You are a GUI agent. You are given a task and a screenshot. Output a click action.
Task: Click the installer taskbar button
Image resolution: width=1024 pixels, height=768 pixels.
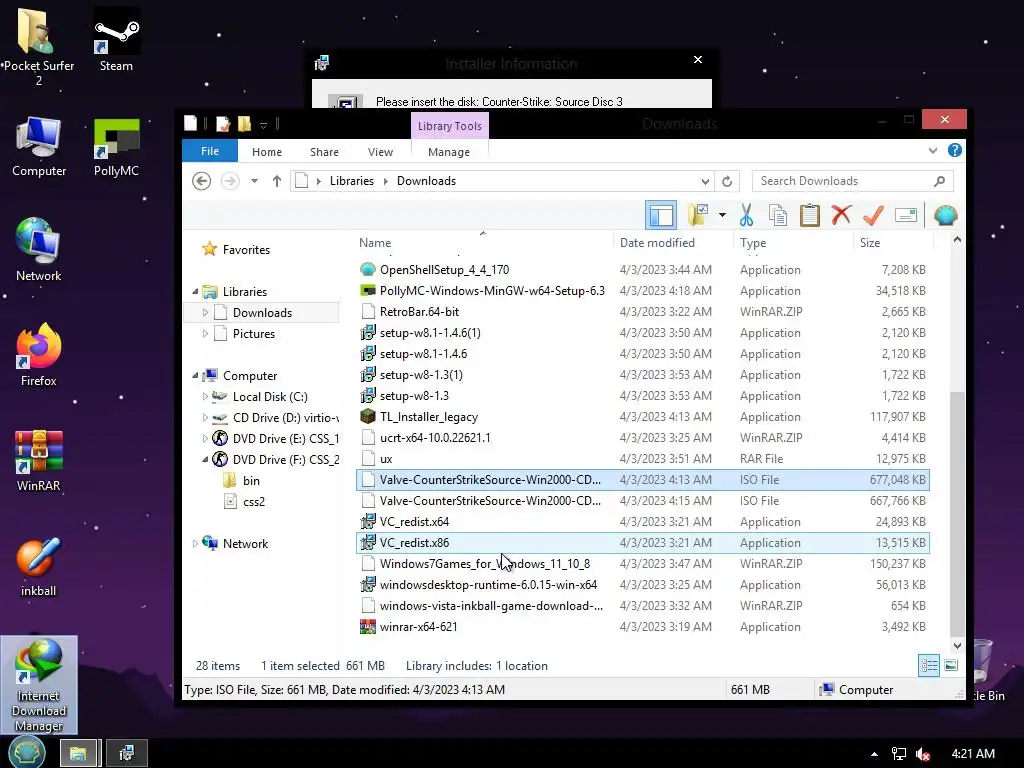127,754
